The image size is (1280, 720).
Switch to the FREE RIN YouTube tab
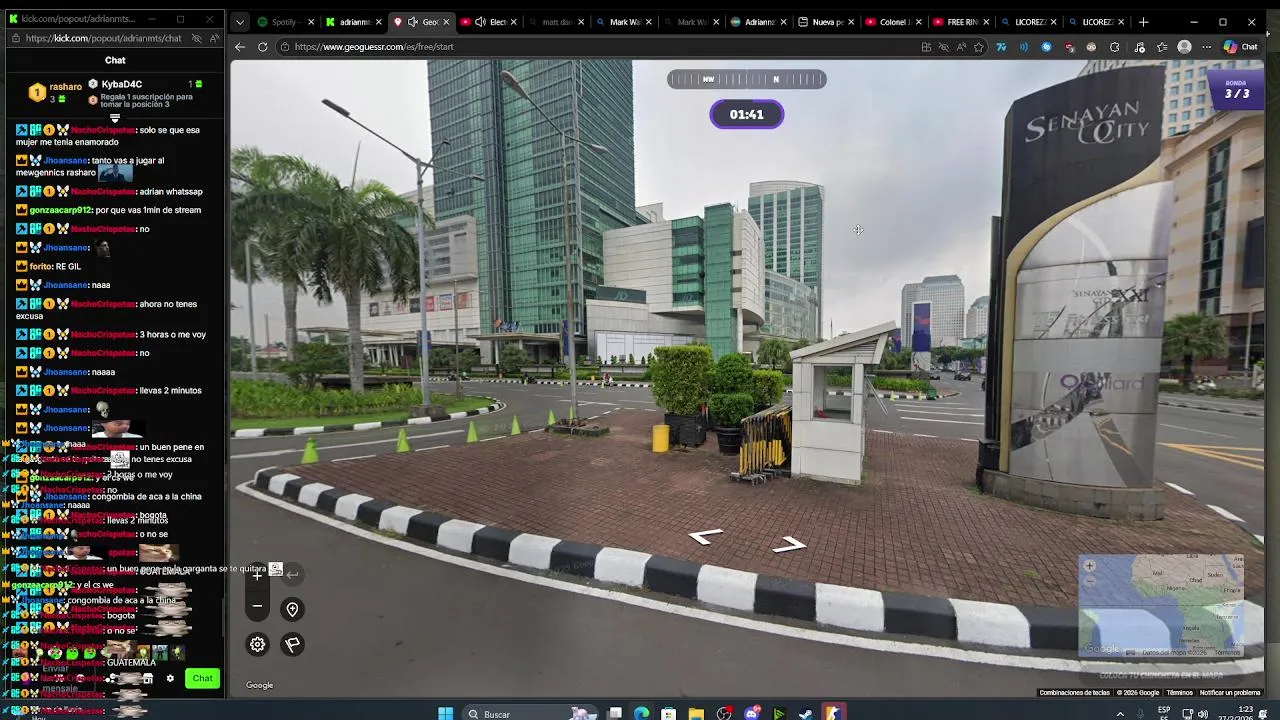(962, 22)
